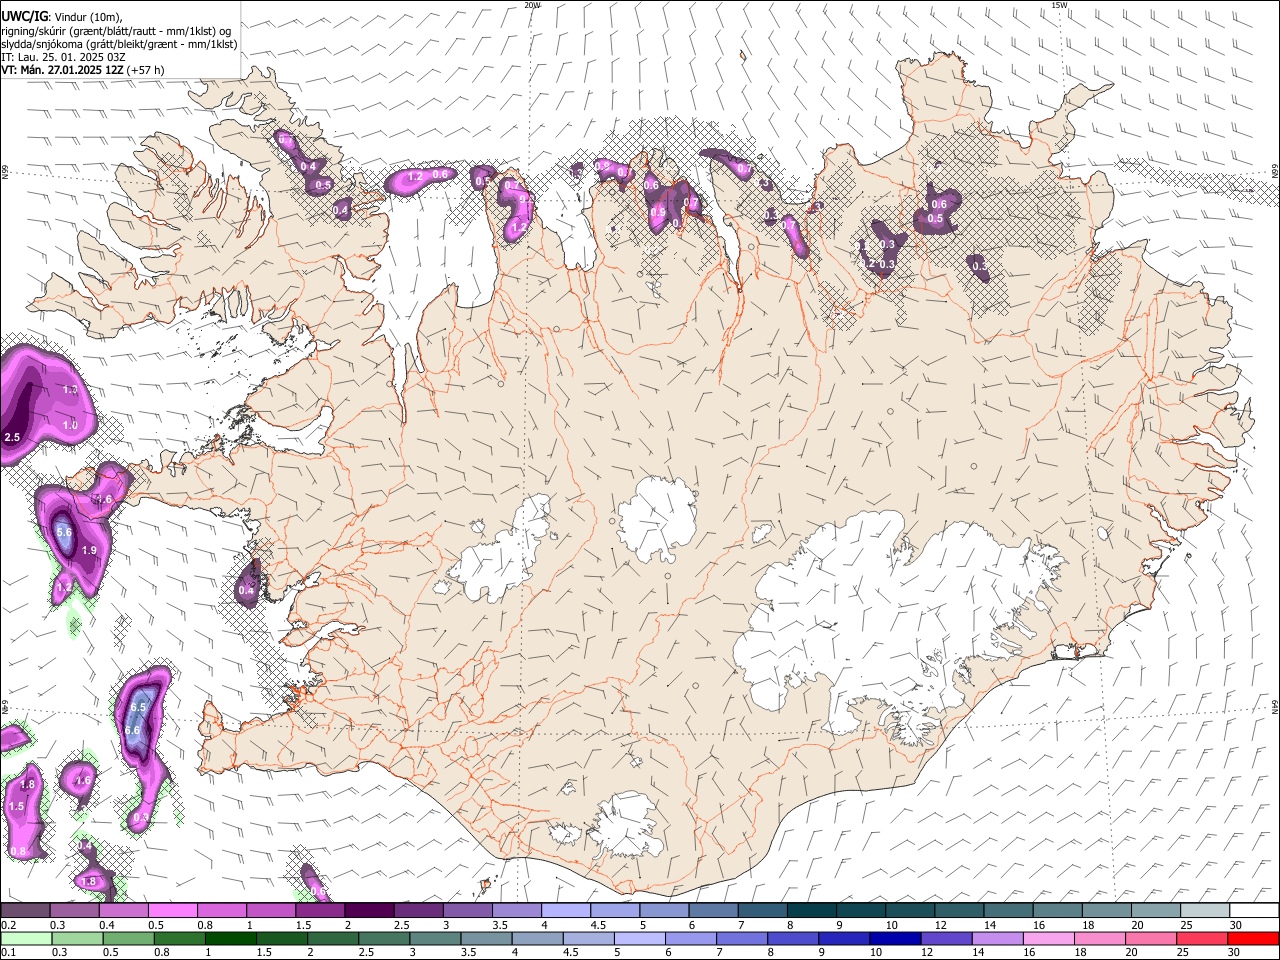Click the 4.6 precipitation value on map
Viewport: 1280px width, 960px height.
tap(104, 499)
